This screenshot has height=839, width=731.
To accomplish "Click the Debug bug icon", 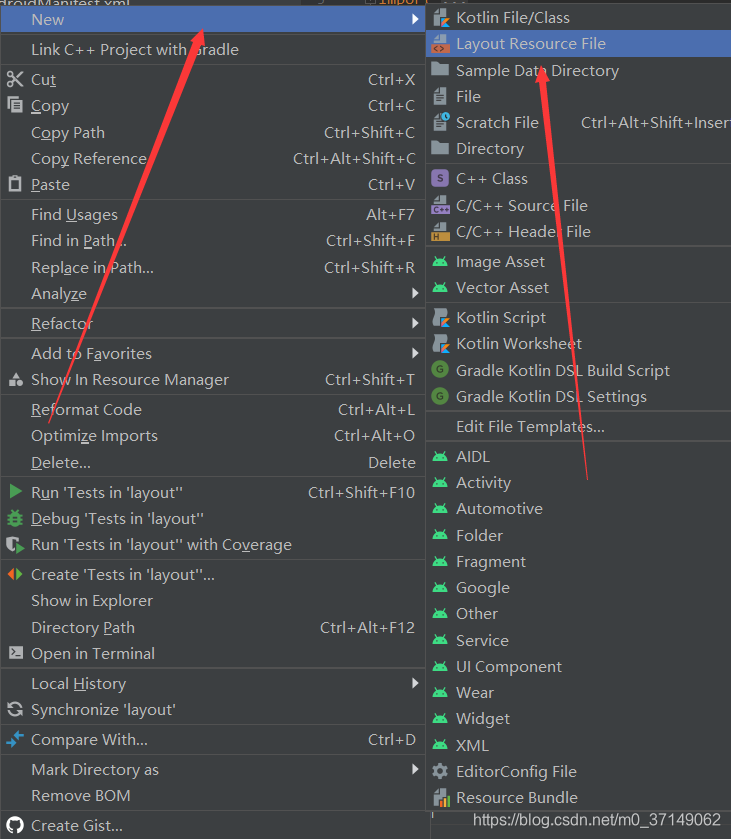I will point(15,518).
